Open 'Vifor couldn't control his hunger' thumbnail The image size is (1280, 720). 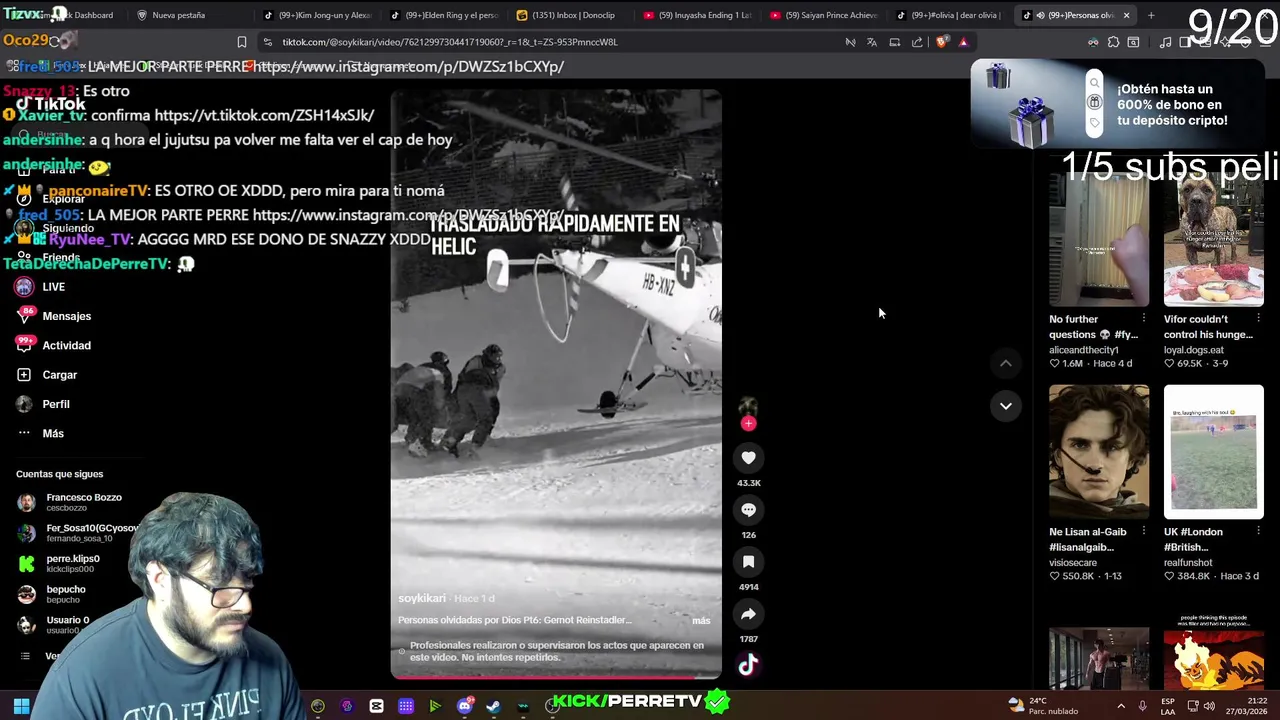[1213, 238]
